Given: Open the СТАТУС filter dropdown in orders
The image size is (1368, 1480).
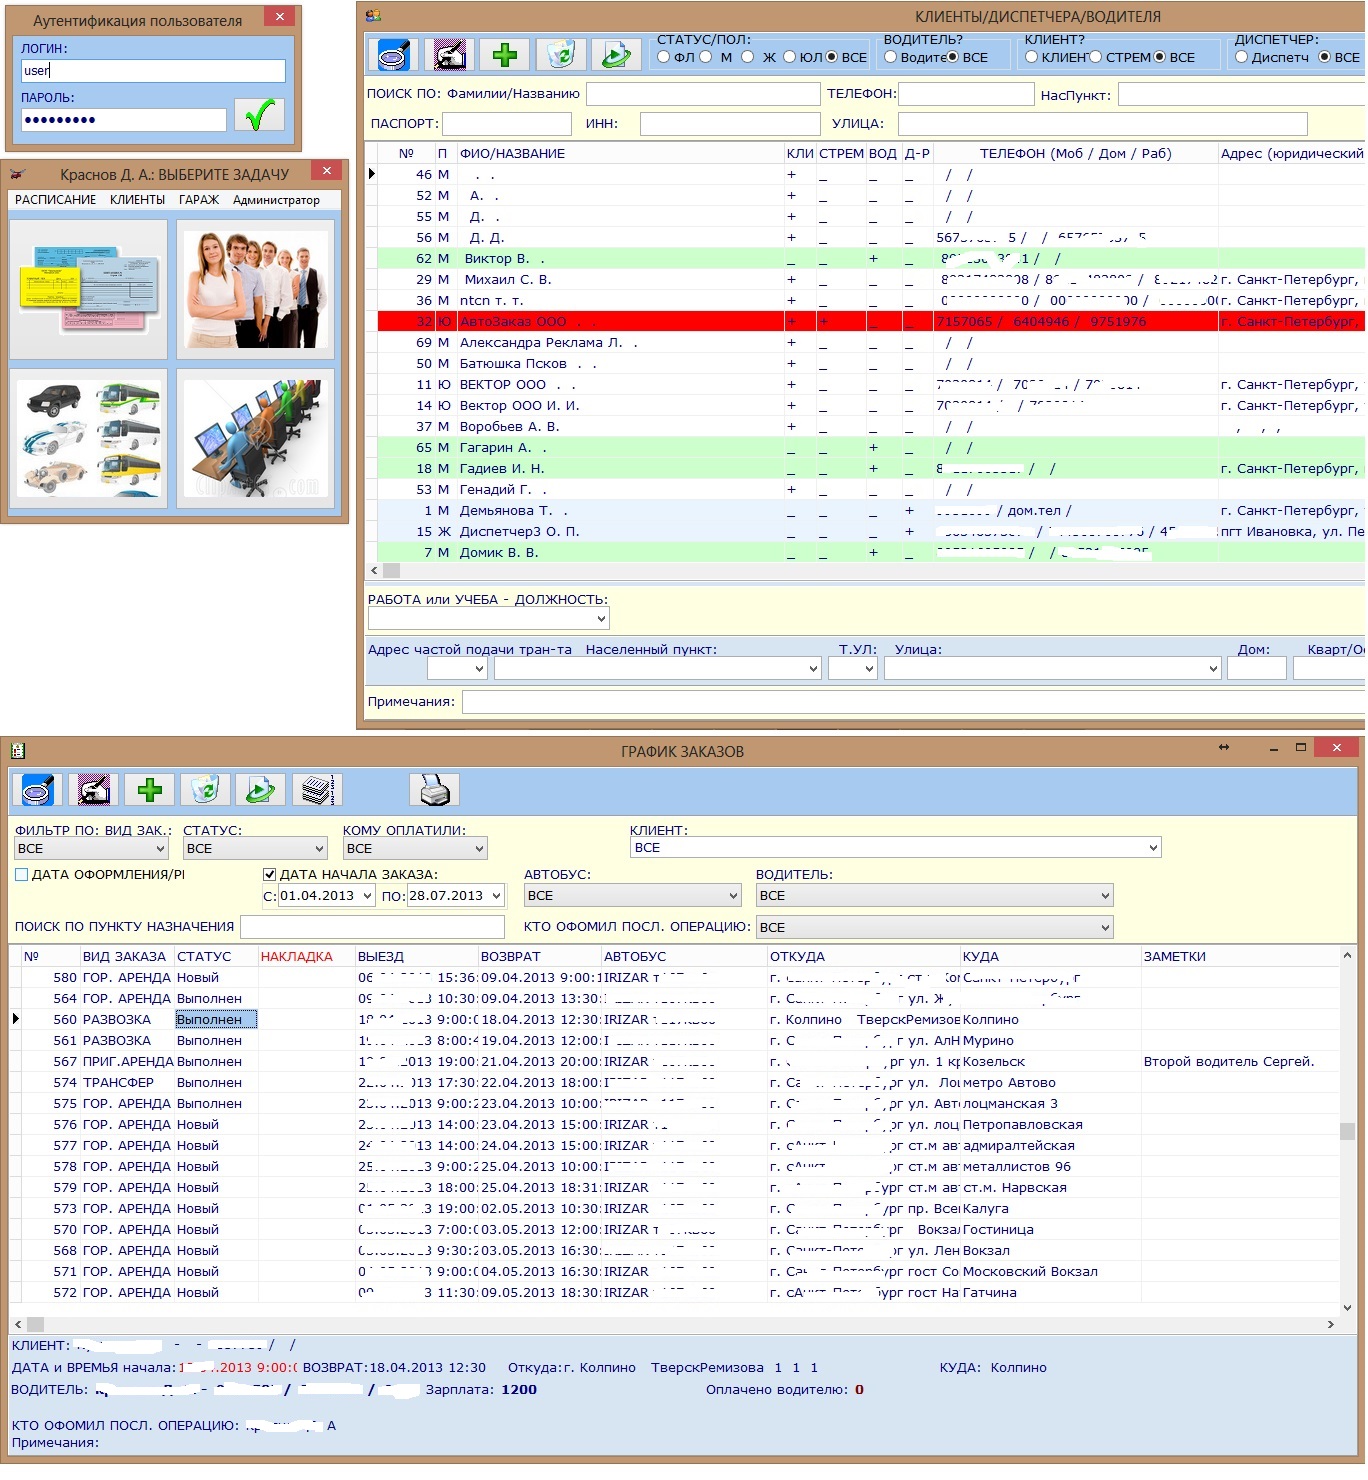Looking at the screenshot, I should click(x=256, y=849).
